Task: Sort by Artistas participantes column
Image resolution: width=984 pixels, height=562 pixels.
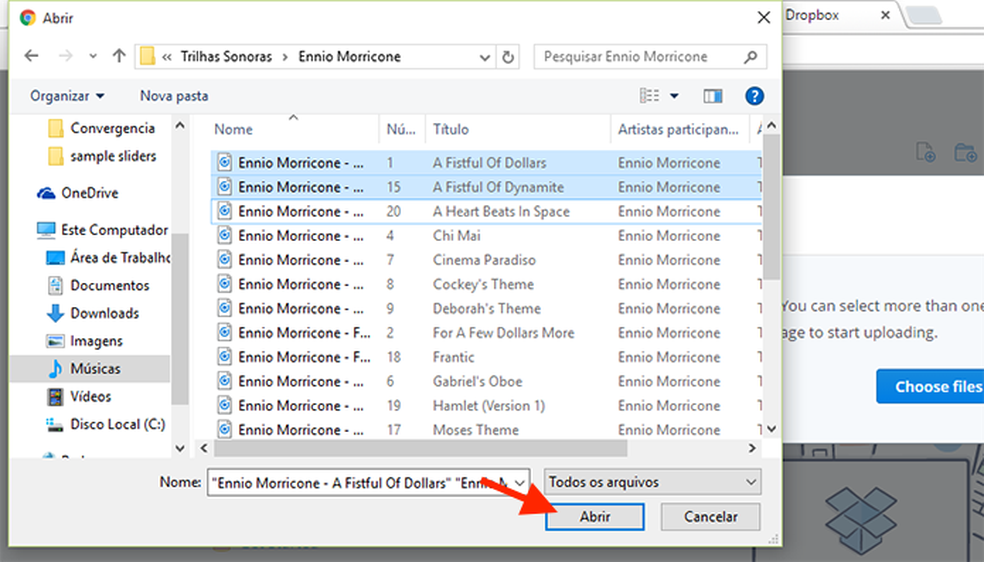Action: pos(680,129)
